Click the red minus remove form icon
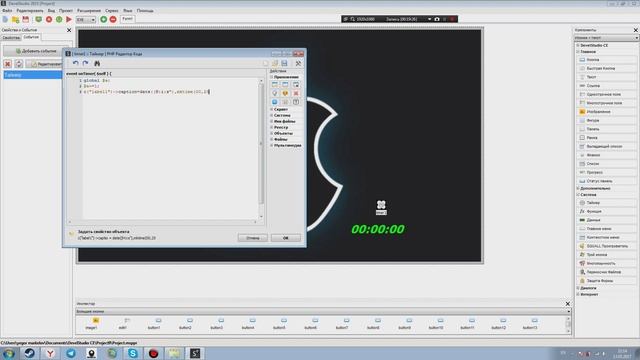The height and width of the screenshot is (360, 640). click(x=113, y=19)
